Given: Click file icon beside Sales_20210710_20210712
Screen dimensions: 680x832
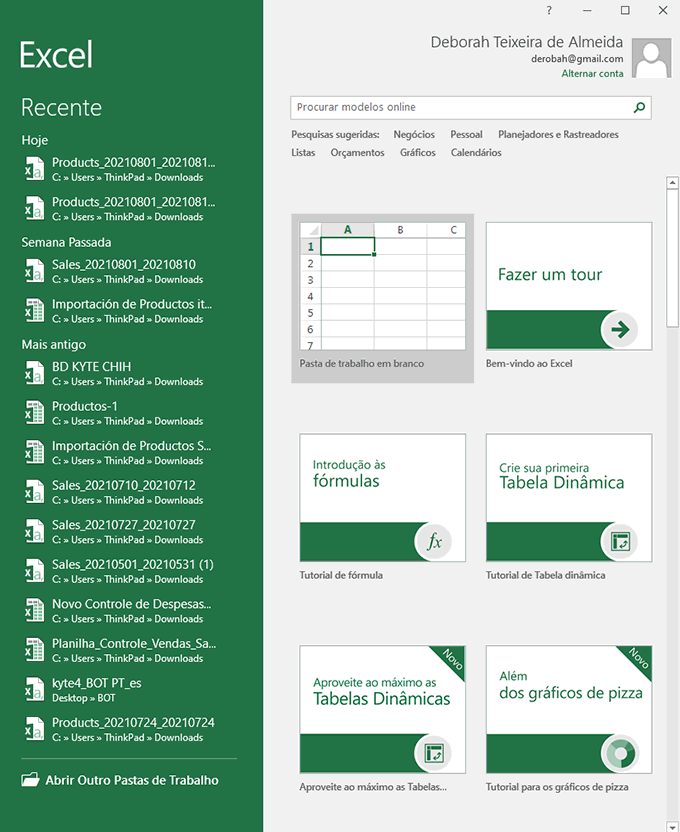Looking at the screenshot, I should (x=34, y=492).
